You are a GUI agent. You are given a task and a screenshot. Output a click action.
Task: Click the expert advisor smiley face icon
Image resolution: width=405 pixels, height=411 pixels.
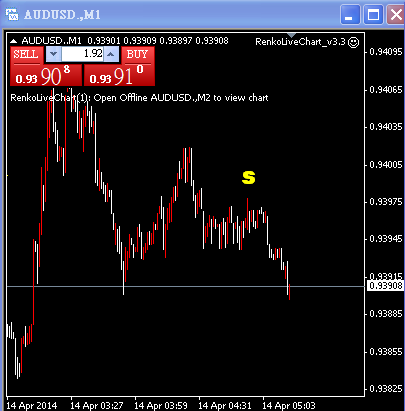353,42
